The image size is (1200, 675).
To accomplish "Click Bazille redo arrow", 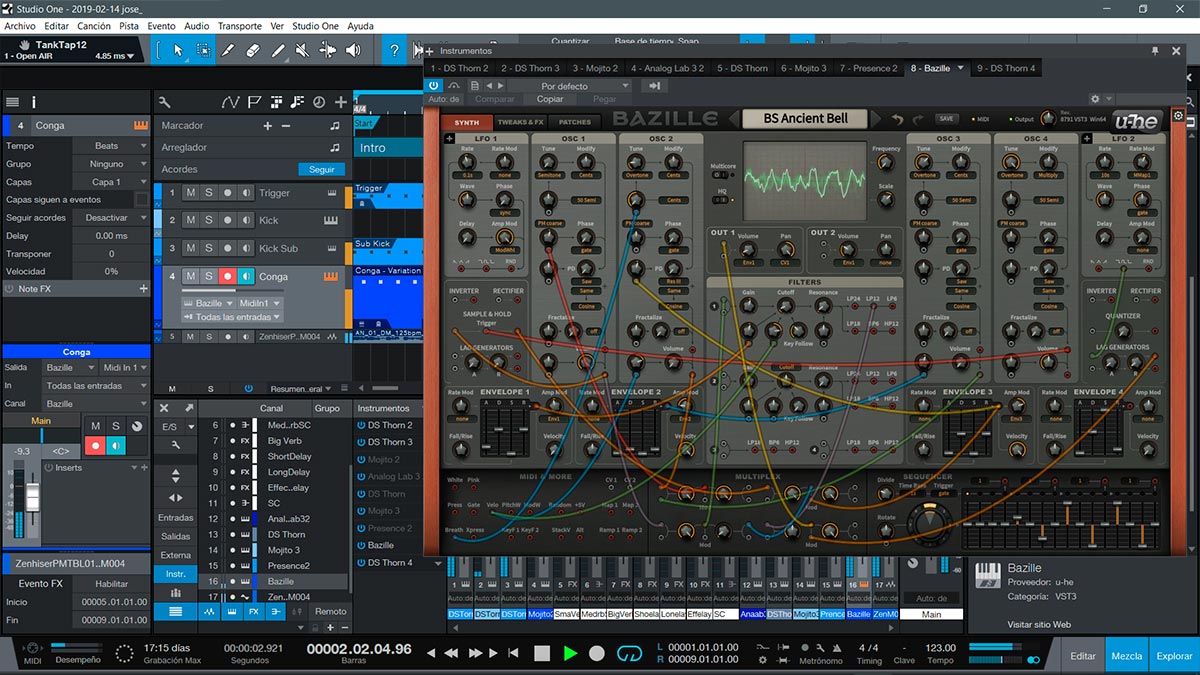I will (917, 119).
